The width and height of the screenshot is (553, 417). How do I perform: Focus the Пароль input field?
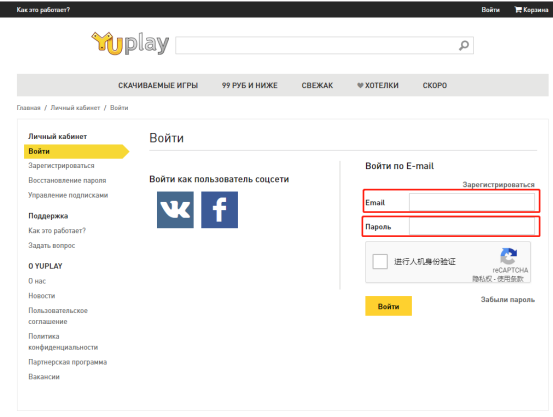(472, 226)
